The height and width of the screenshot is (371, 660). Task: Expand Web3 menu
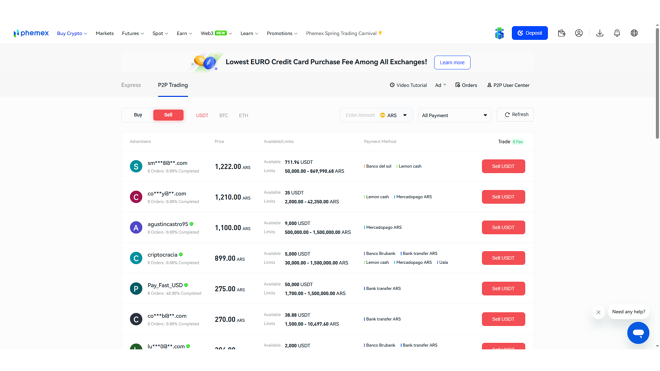[216, 33]
